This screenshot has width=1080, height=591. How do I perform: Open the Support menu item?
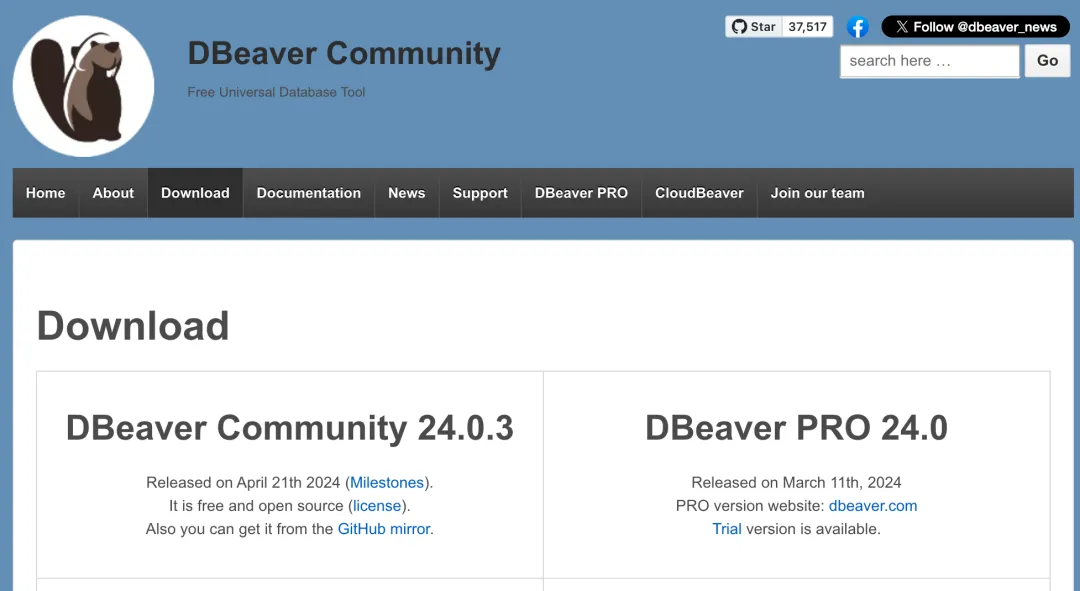coord(480,193)
